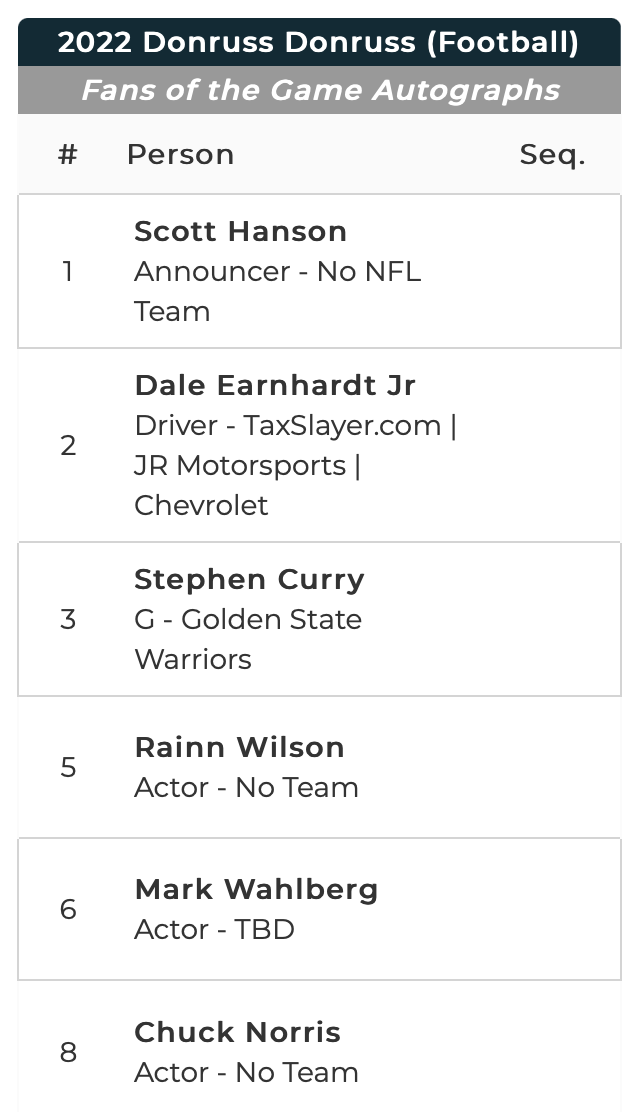Click the # column header

click(68, 154)
